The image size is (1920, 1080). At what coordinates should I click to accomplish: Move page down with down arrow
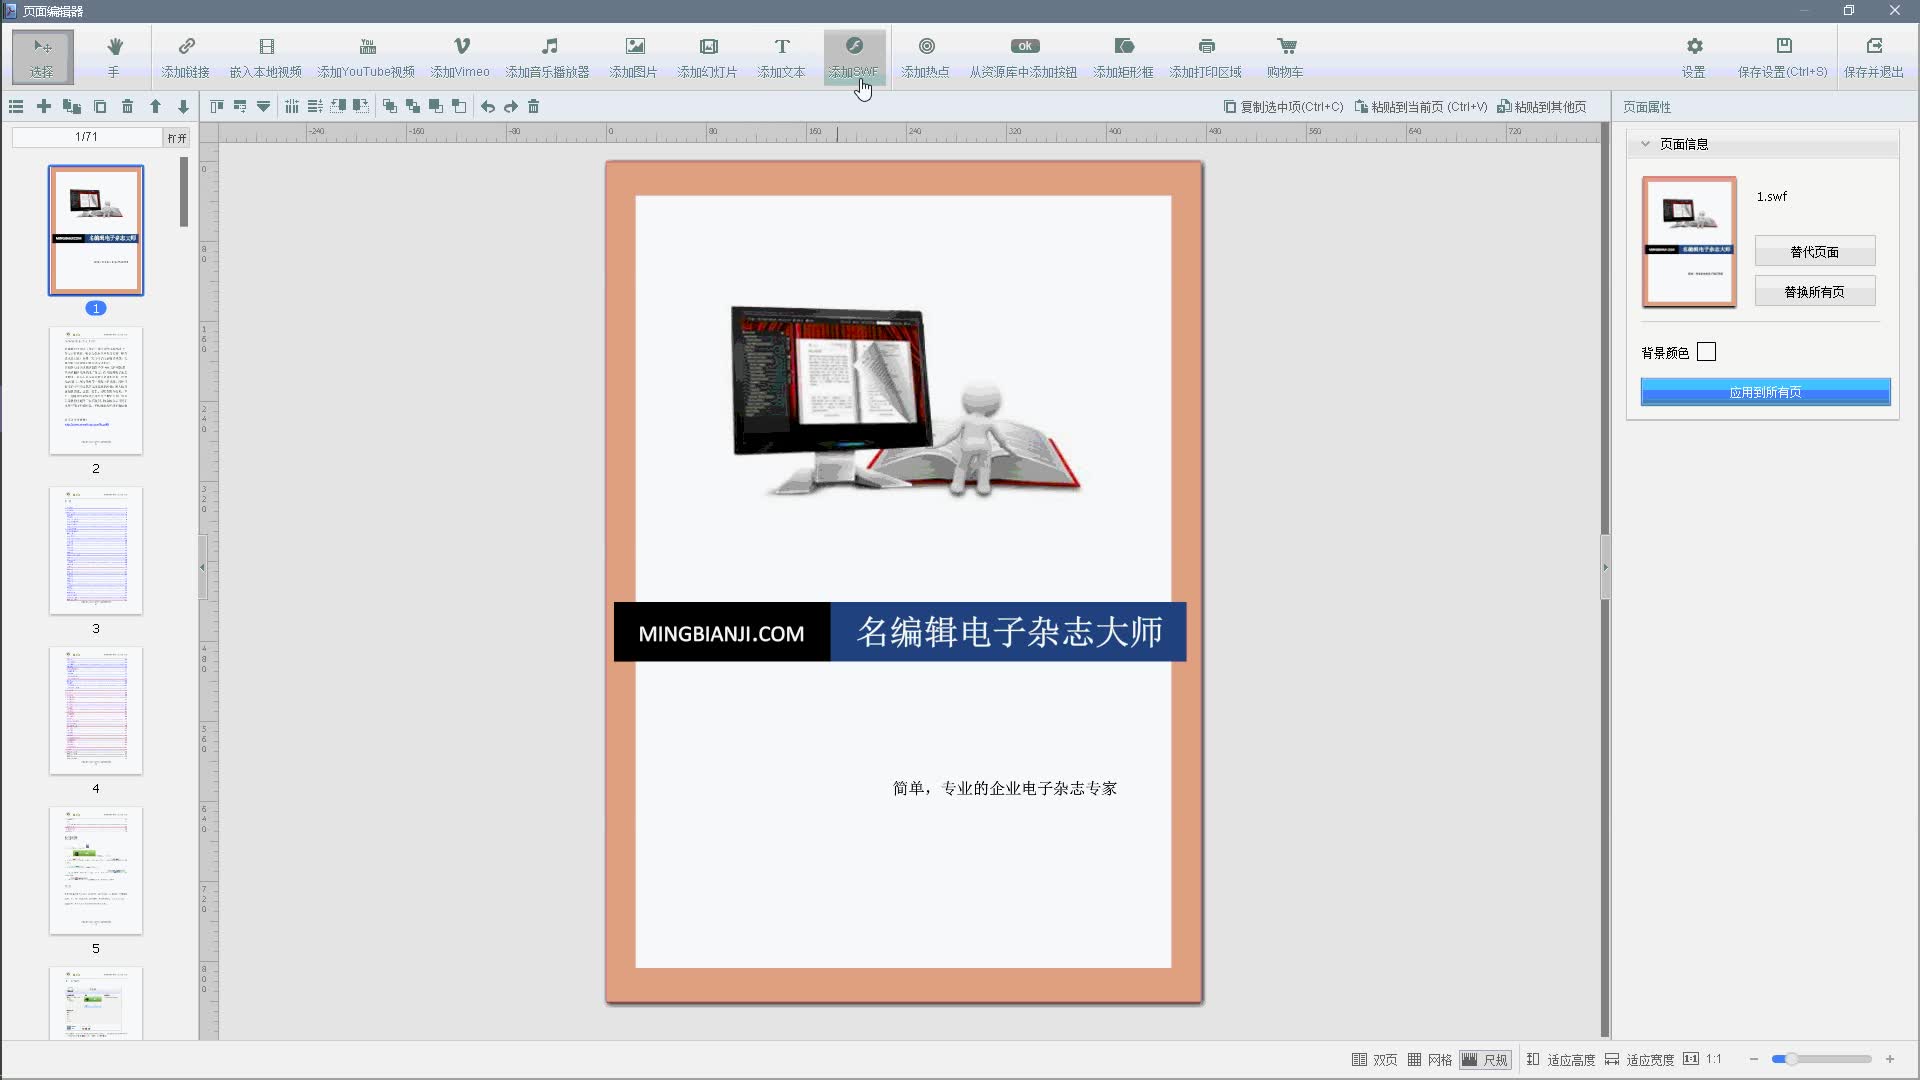click(183, 106)
